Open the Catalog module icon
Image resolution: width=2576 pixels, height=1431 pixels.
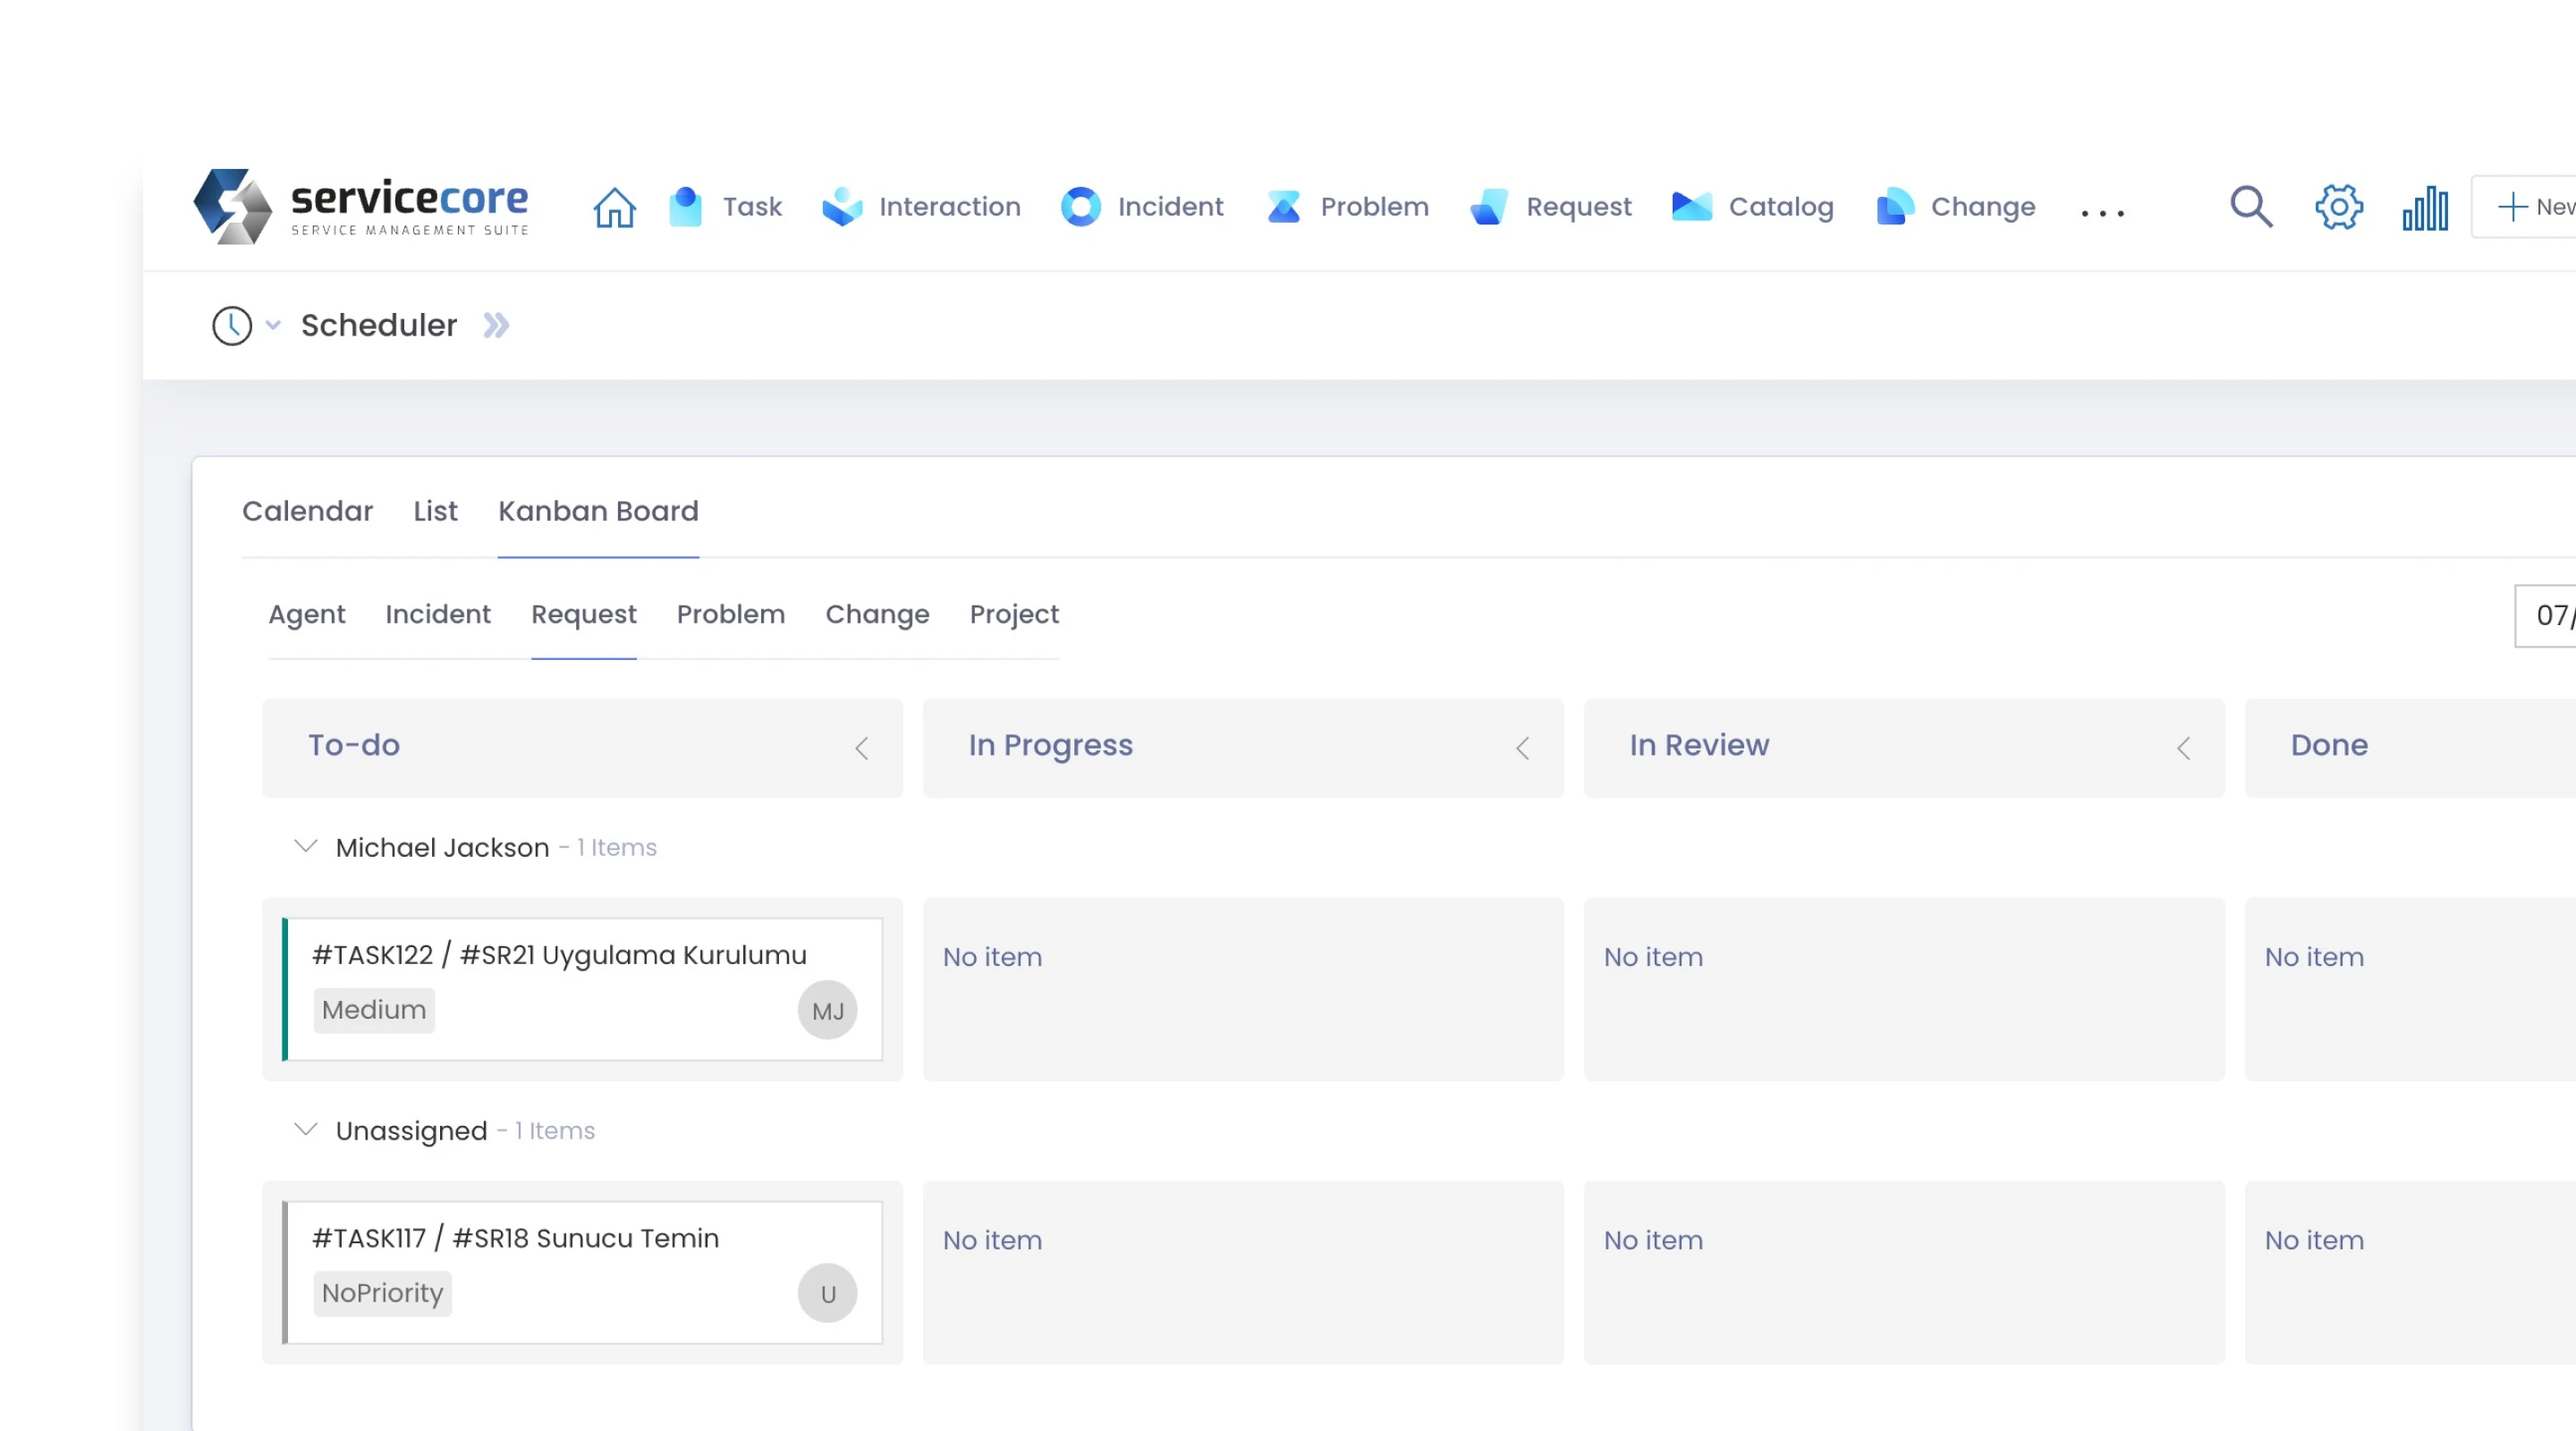coord(1692,207)
